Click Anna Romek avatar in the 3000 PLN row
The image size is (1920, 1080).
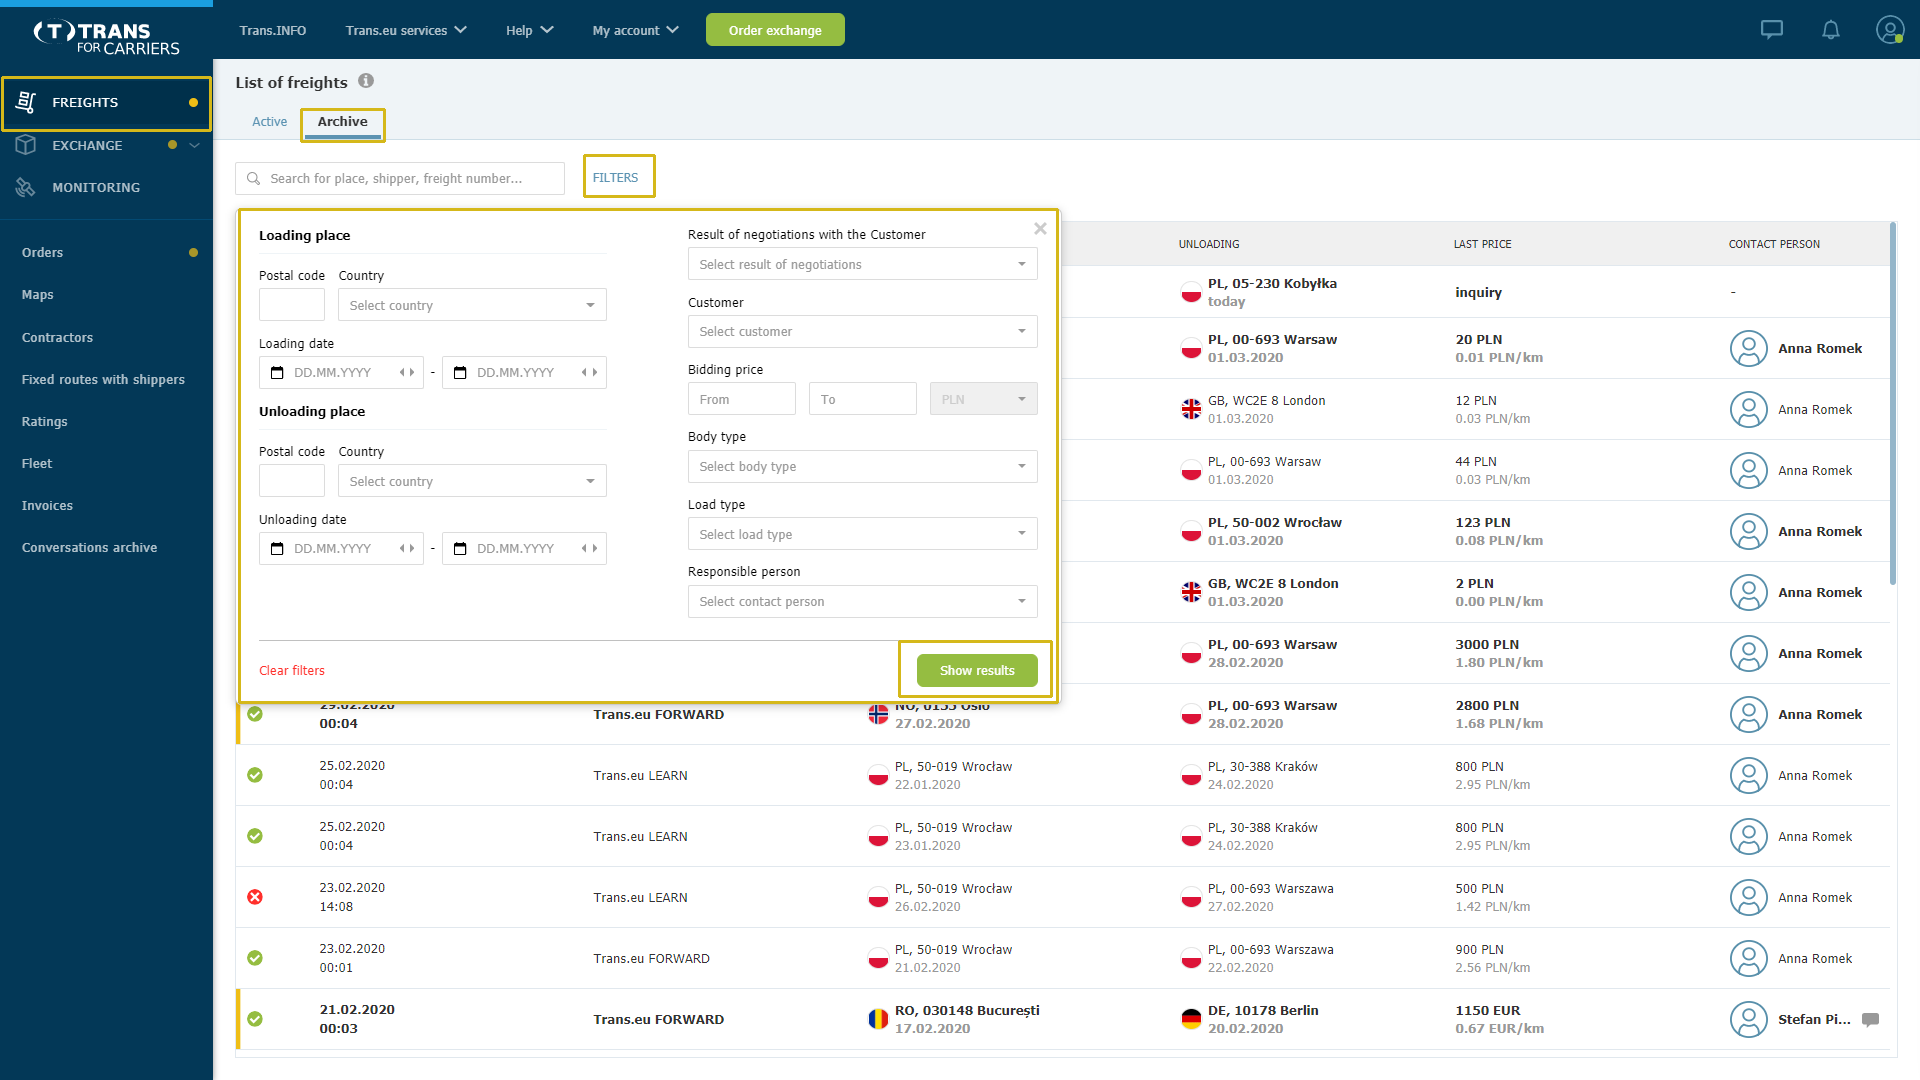(1749, 653)
